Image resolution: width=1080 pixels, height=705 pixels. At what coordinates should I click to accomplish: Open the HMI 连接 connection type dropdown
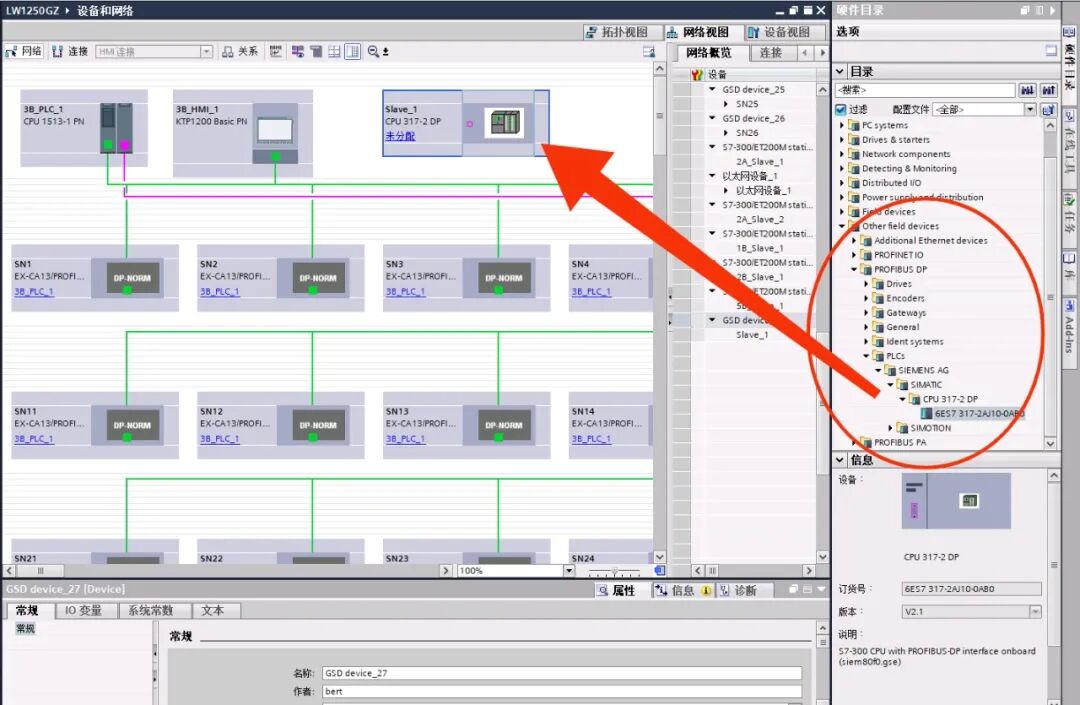point(206,52)
